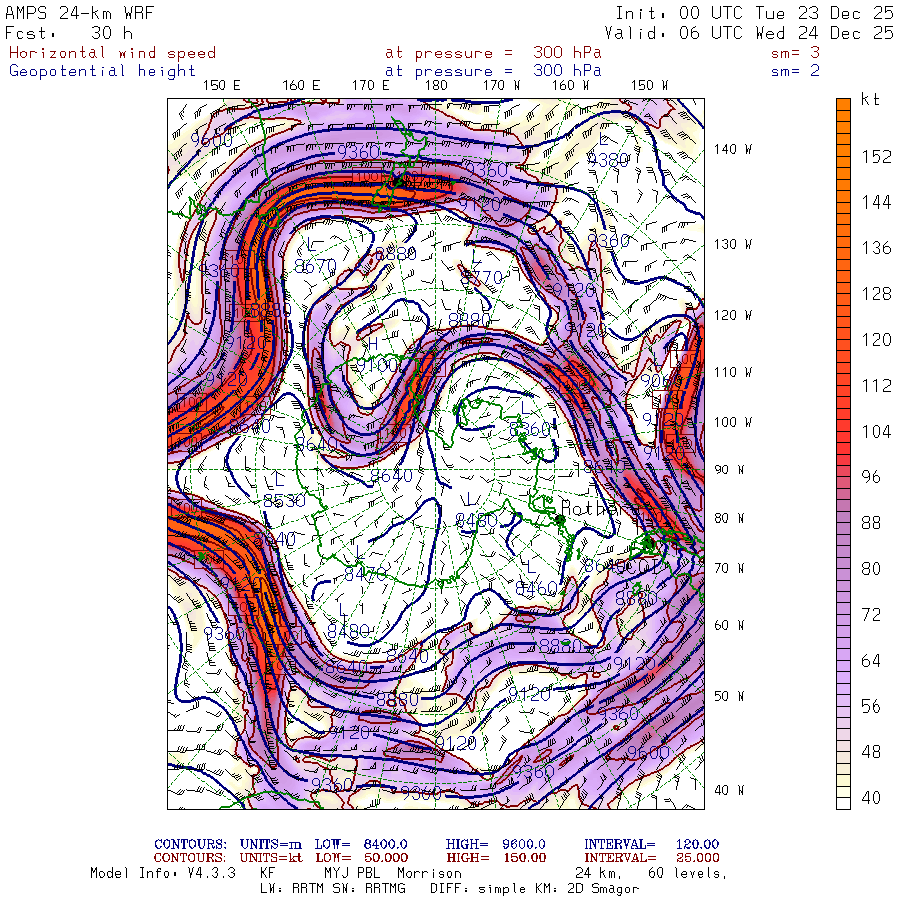Click the 96 value on the color scale
The width and height of the screenshot is (900, 900).
click(x=871, y=477)
